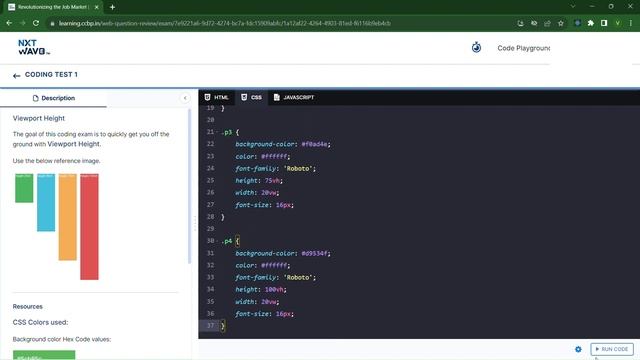The width and height of the screenshot is (640, 360).
Task: Switch to the CSS tab
Action: 251,97
